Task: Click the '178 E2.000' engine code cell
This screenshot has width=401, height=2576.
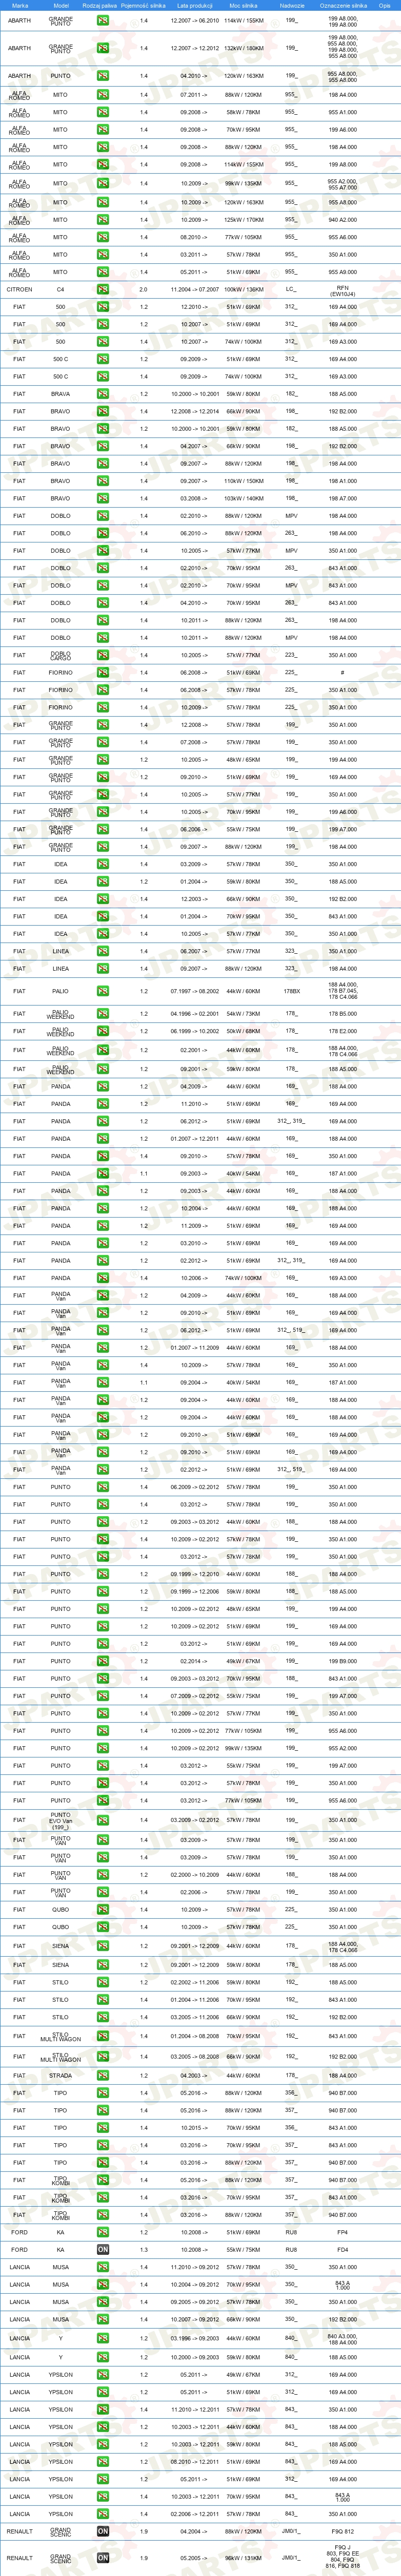Action: (x=343, y=1031)
